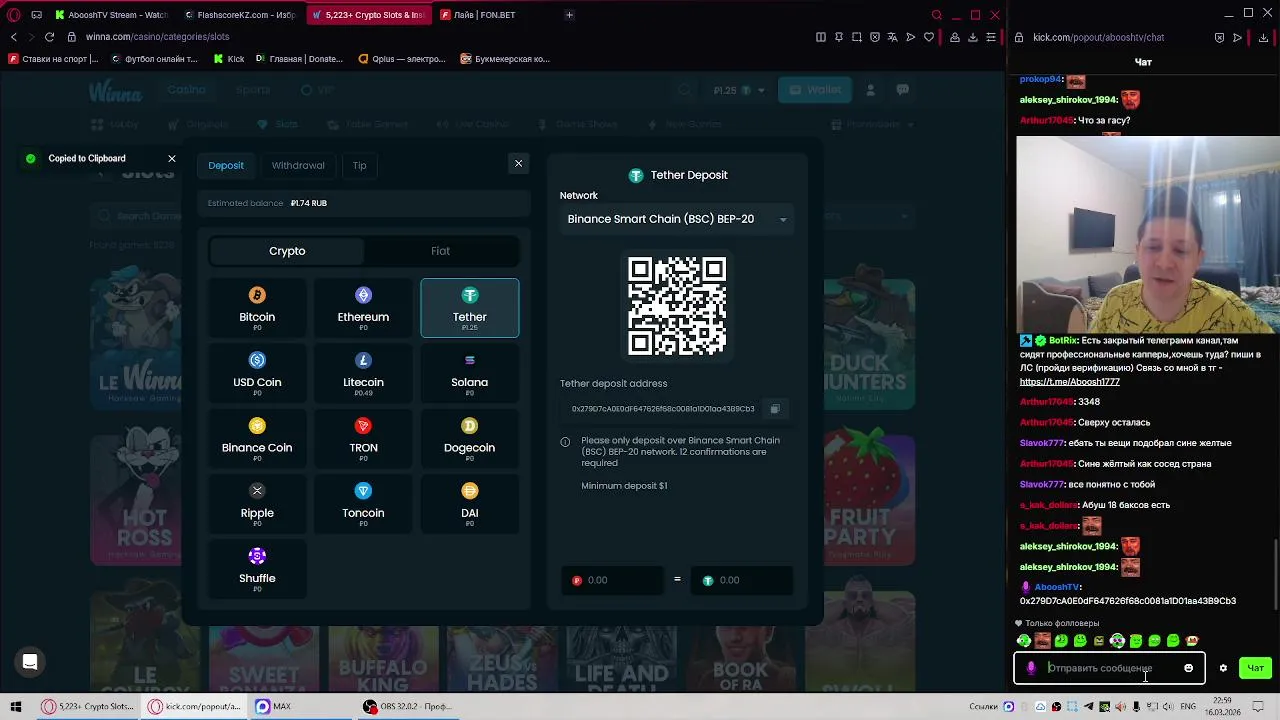1280x720 pixels.
Task: Open Букмекерская ко... bookmark
Action: [505, 59]
